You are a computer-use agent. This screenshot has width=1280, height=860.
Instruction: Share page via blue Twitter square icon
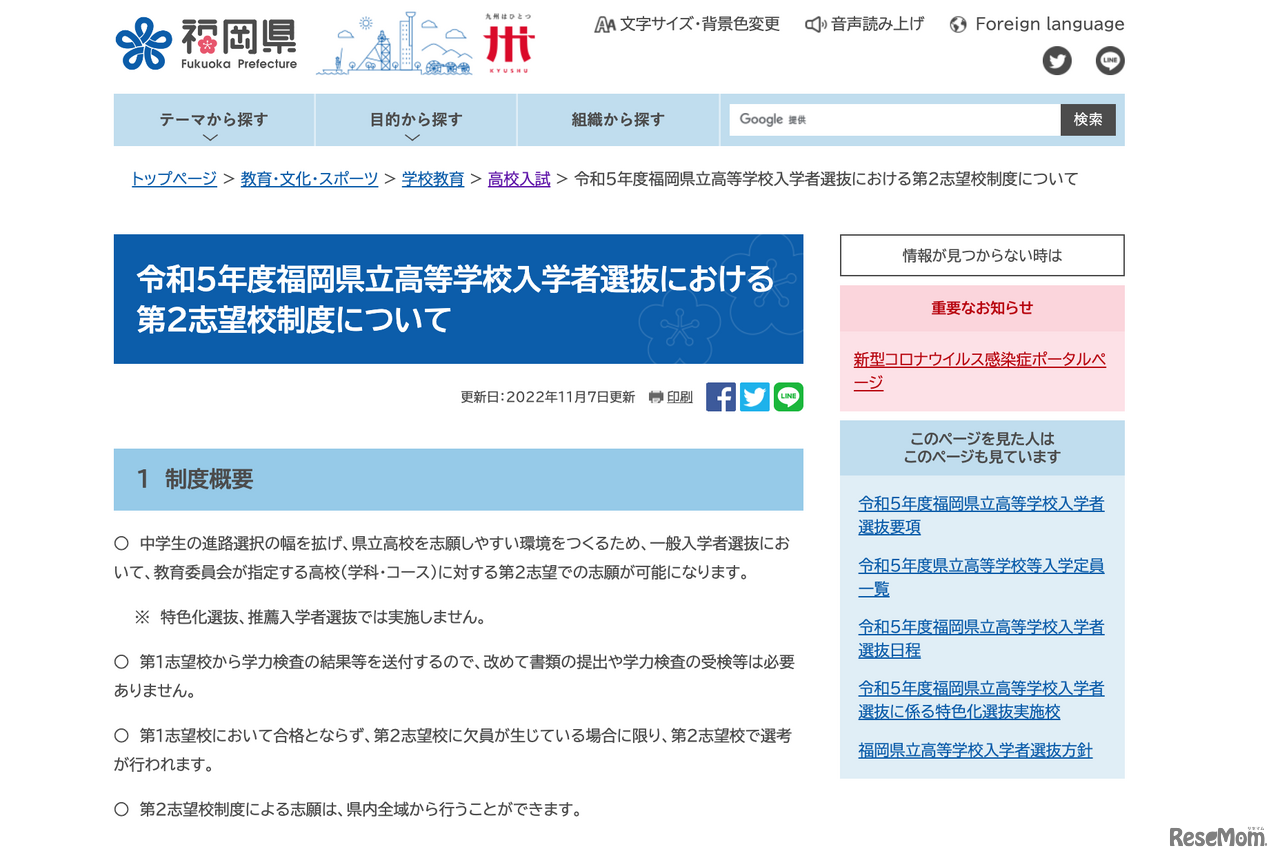(755, 397)
